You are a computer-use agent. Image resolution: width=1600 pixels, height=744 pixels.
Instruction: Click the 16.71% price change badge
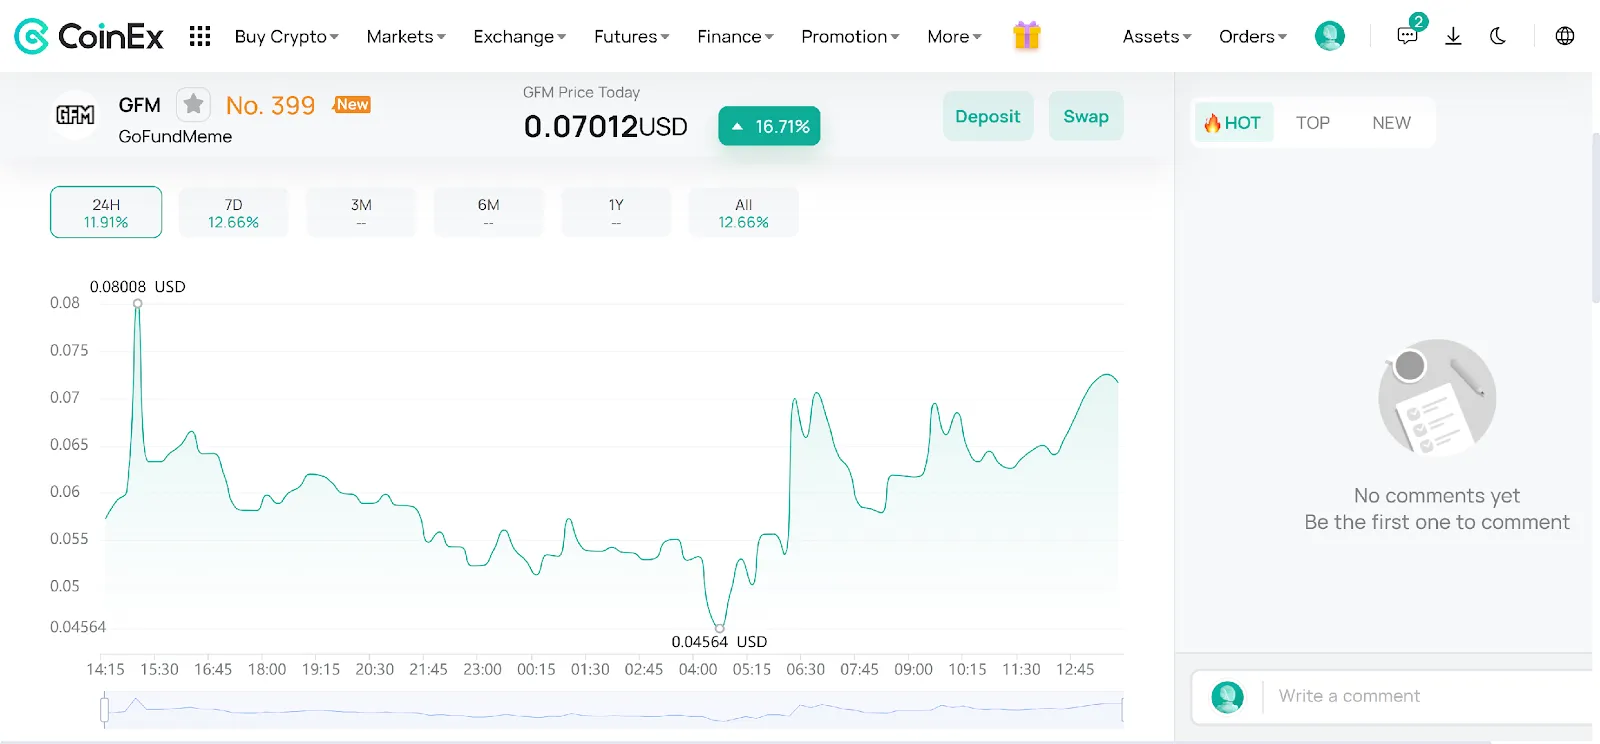pos(769,126)
